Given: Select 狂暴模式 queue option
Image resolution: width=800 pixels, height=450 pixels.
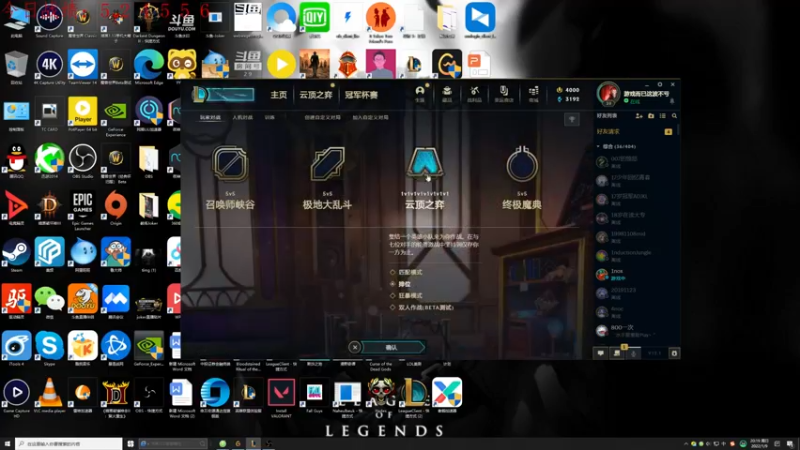Looking at the screenshot, I should [x=407, y=296].
